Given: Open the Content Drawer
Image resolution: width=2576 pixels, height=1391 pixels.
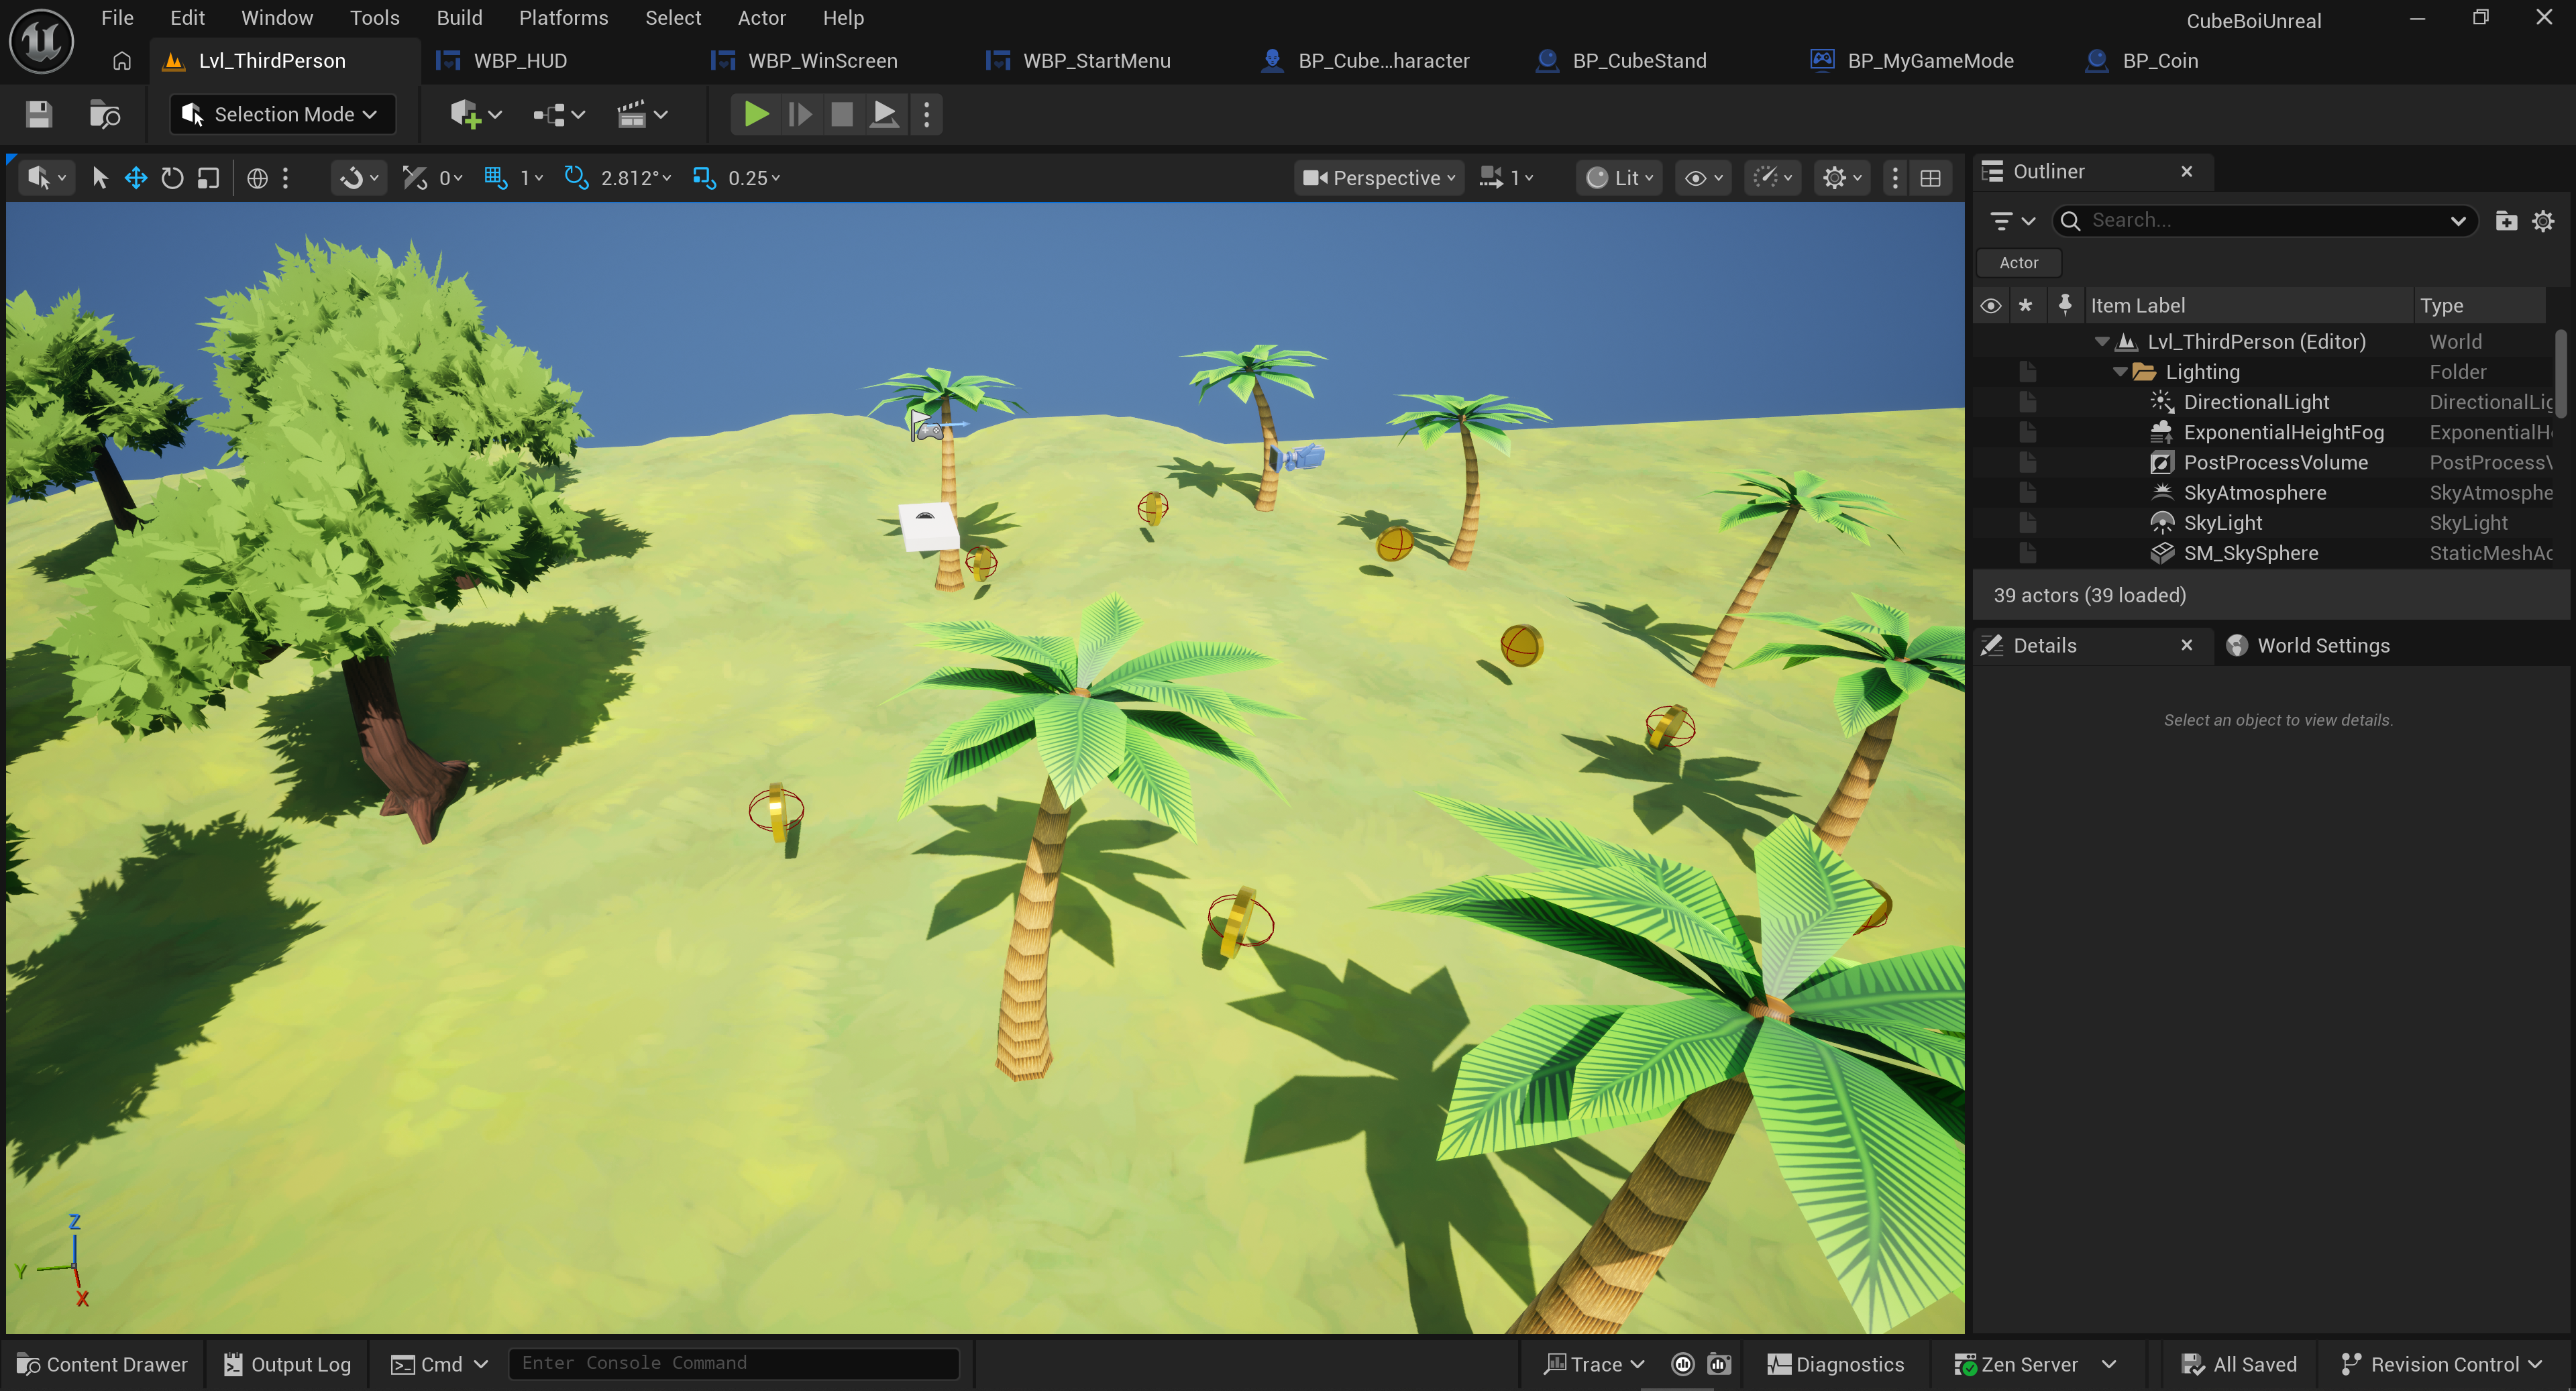Looking at the screenshot, I should tap(103, 1364).
